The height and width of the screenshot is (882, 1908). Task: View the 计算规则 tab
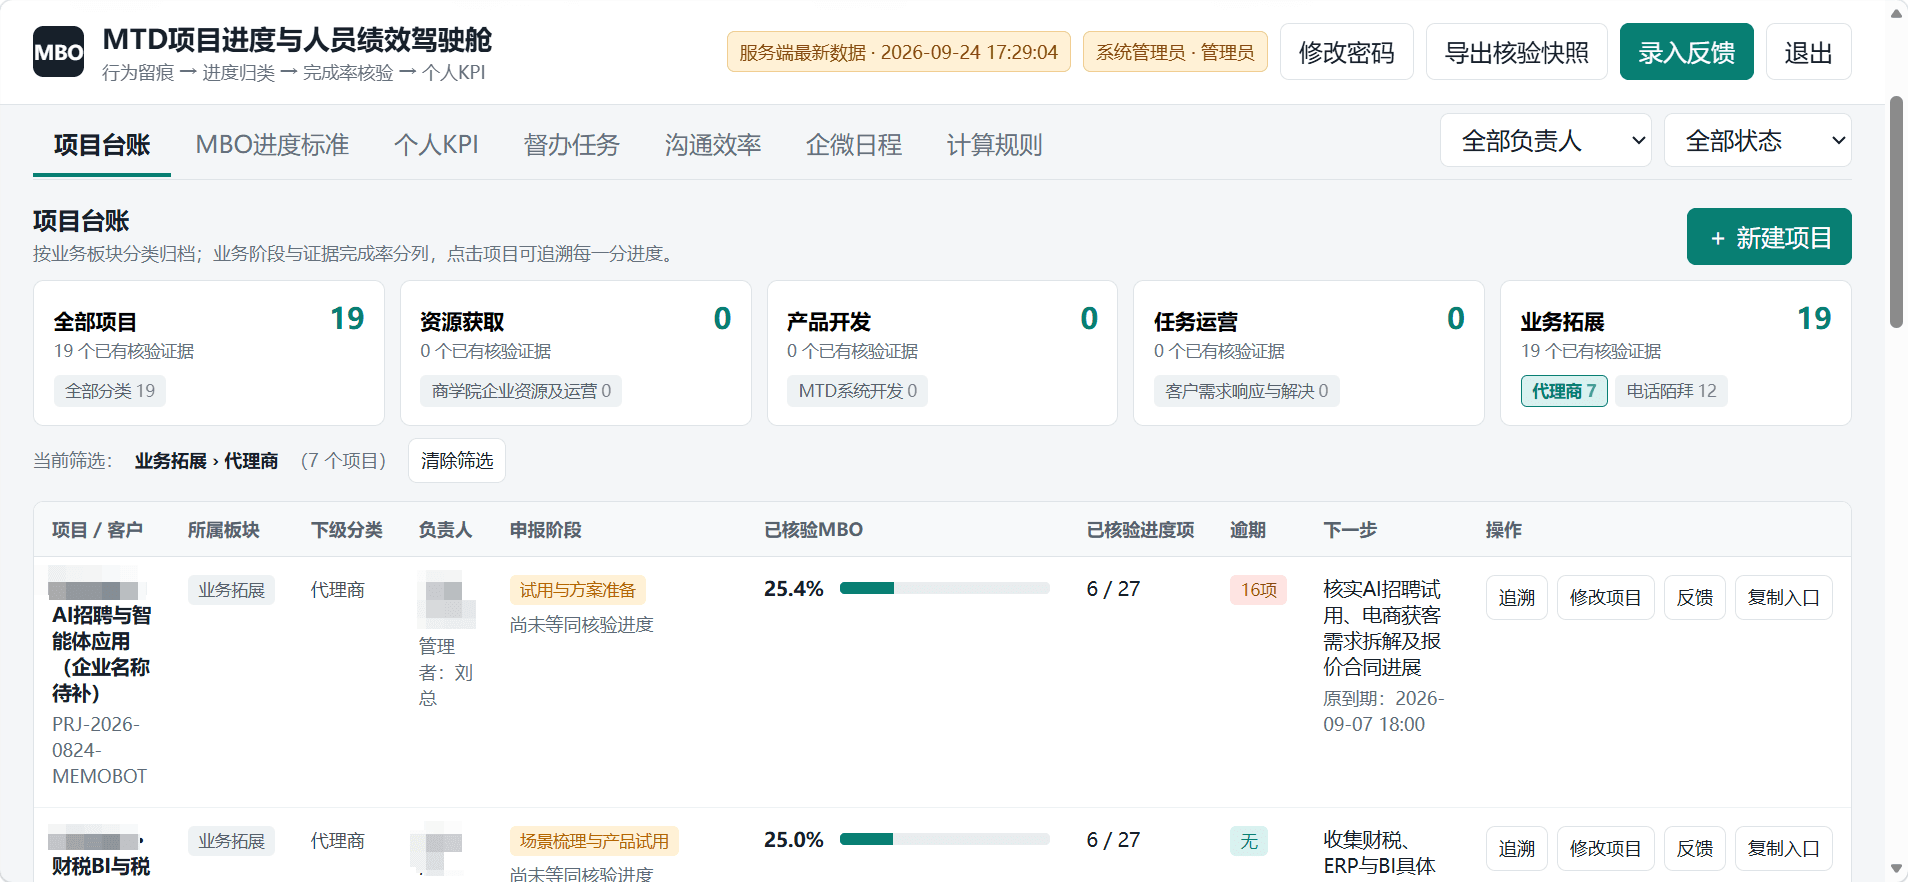coord(994,145)
